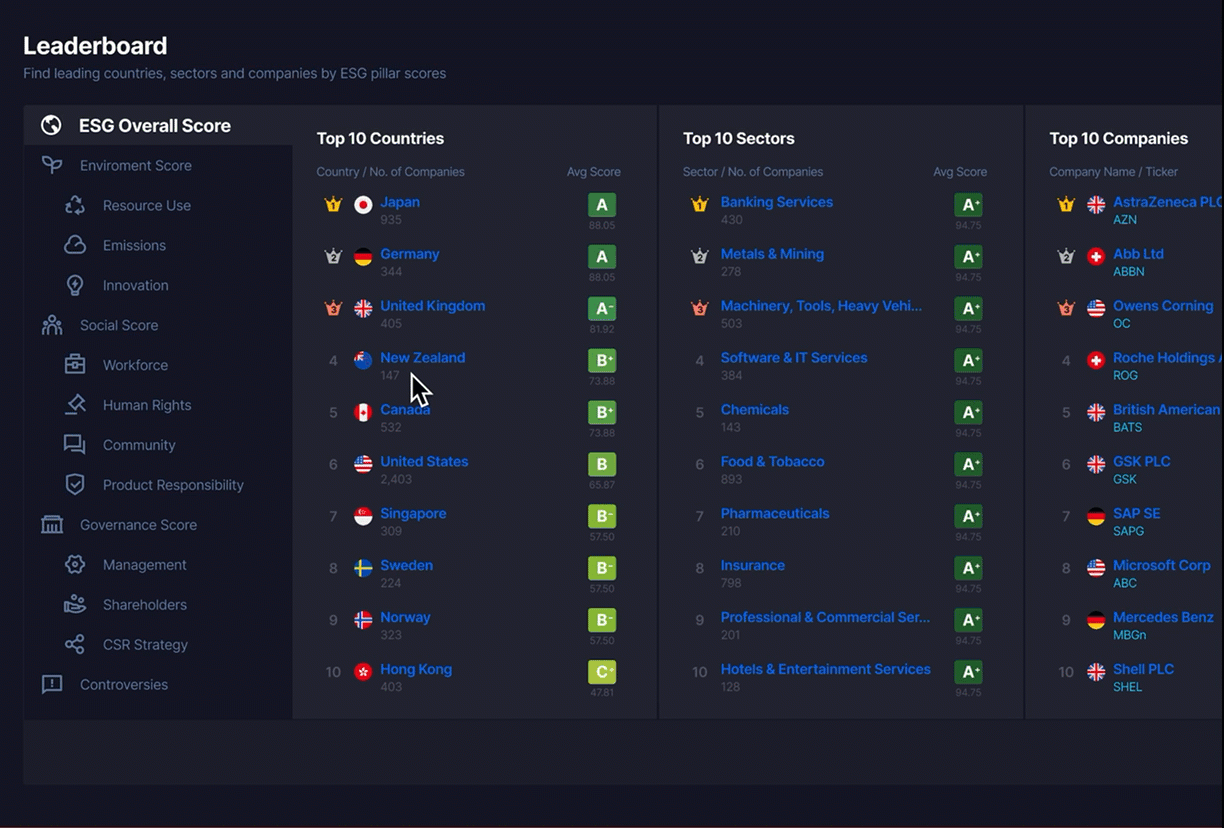The image size is (1224, 828).
Task: Open the Japan country link
Action: point(400,202)
